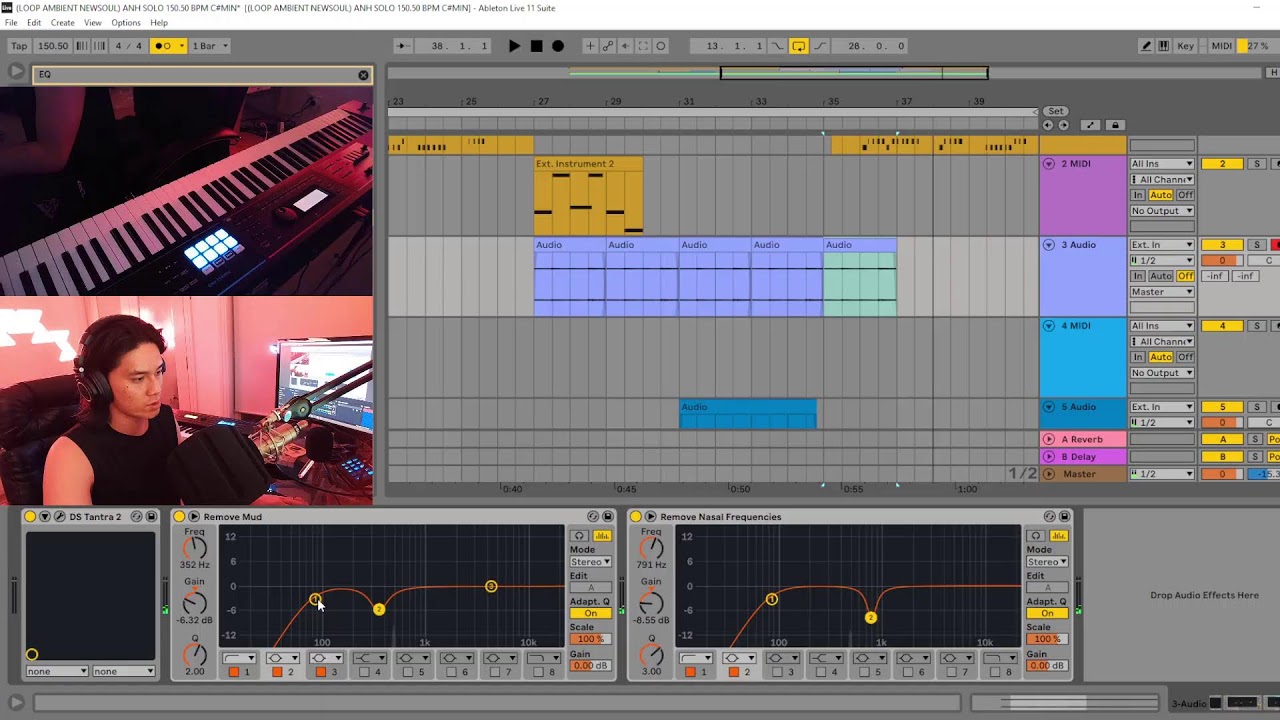Enable Remove Mud filter band 5
The height and width of the screenshot is (720, 1280).
point(408,672)
